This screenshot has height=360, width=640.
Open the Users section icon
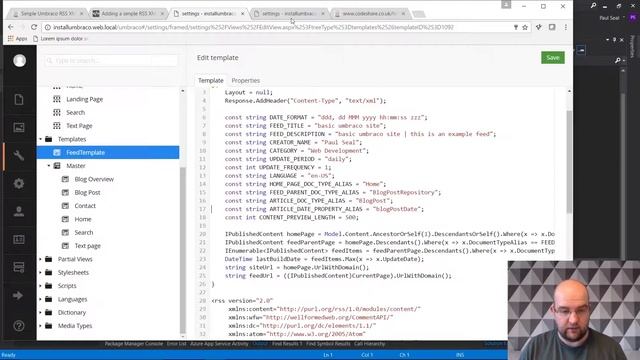tap(19, 211)
